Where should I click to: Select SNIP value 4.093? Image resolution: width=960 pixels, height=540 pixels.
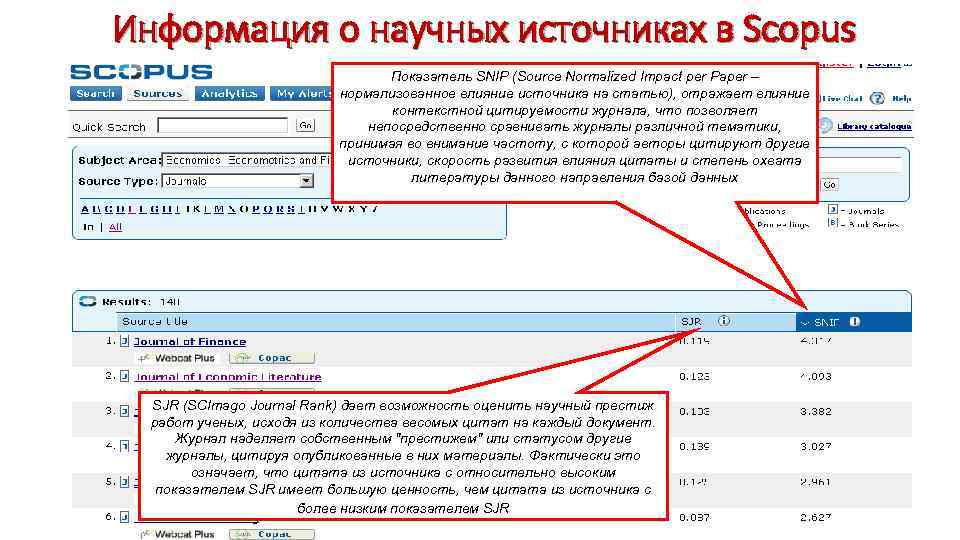coord(816,377)
